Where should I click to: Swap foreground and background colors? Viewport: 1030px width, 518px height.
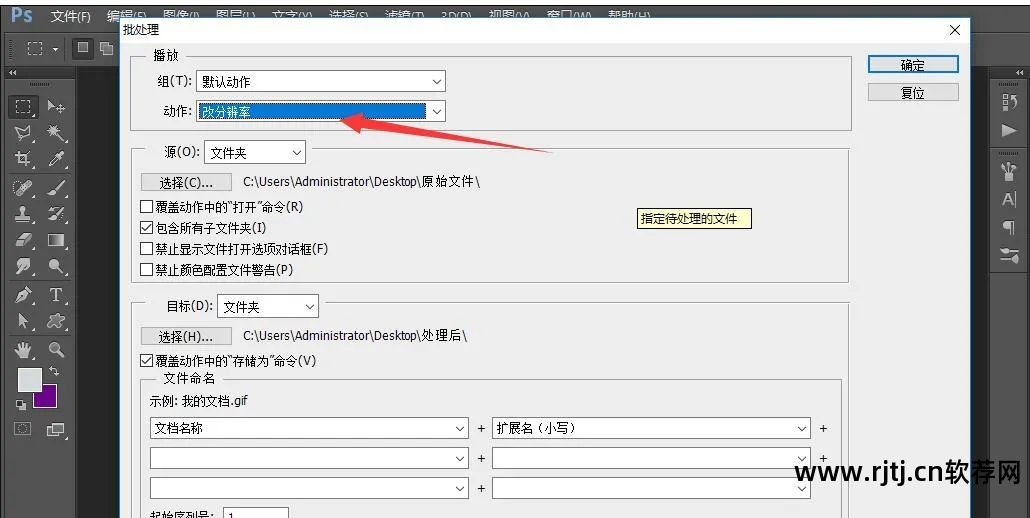point(54,372)
